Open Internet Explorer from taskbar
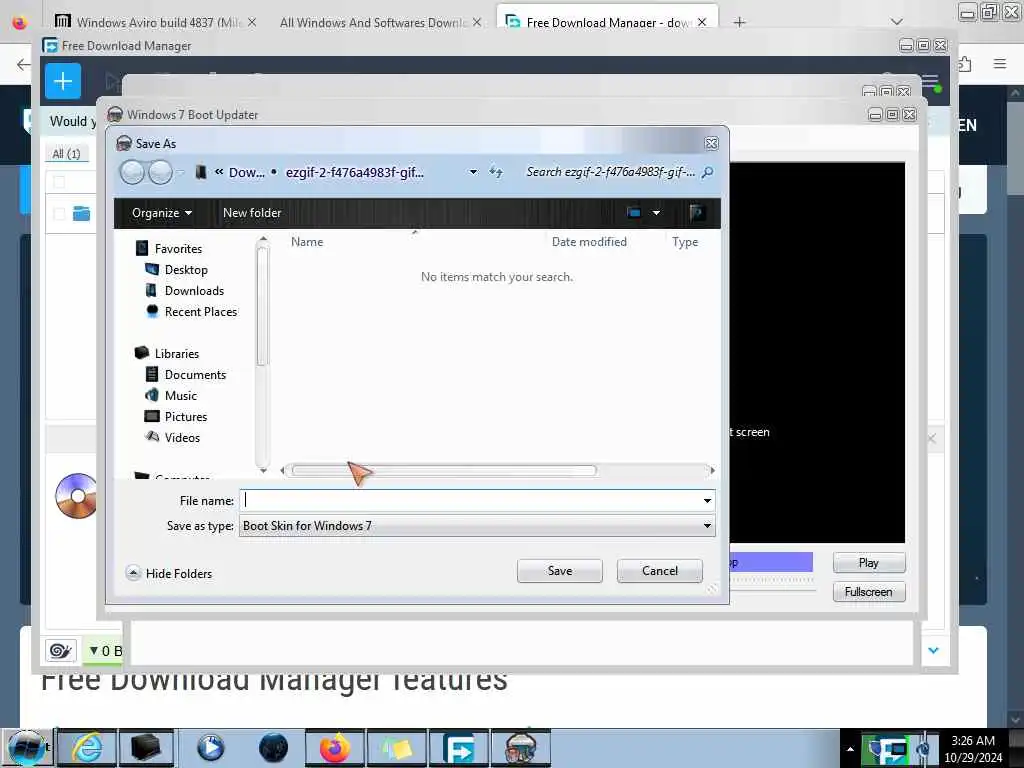1024x768 pixels. point(86,748)
